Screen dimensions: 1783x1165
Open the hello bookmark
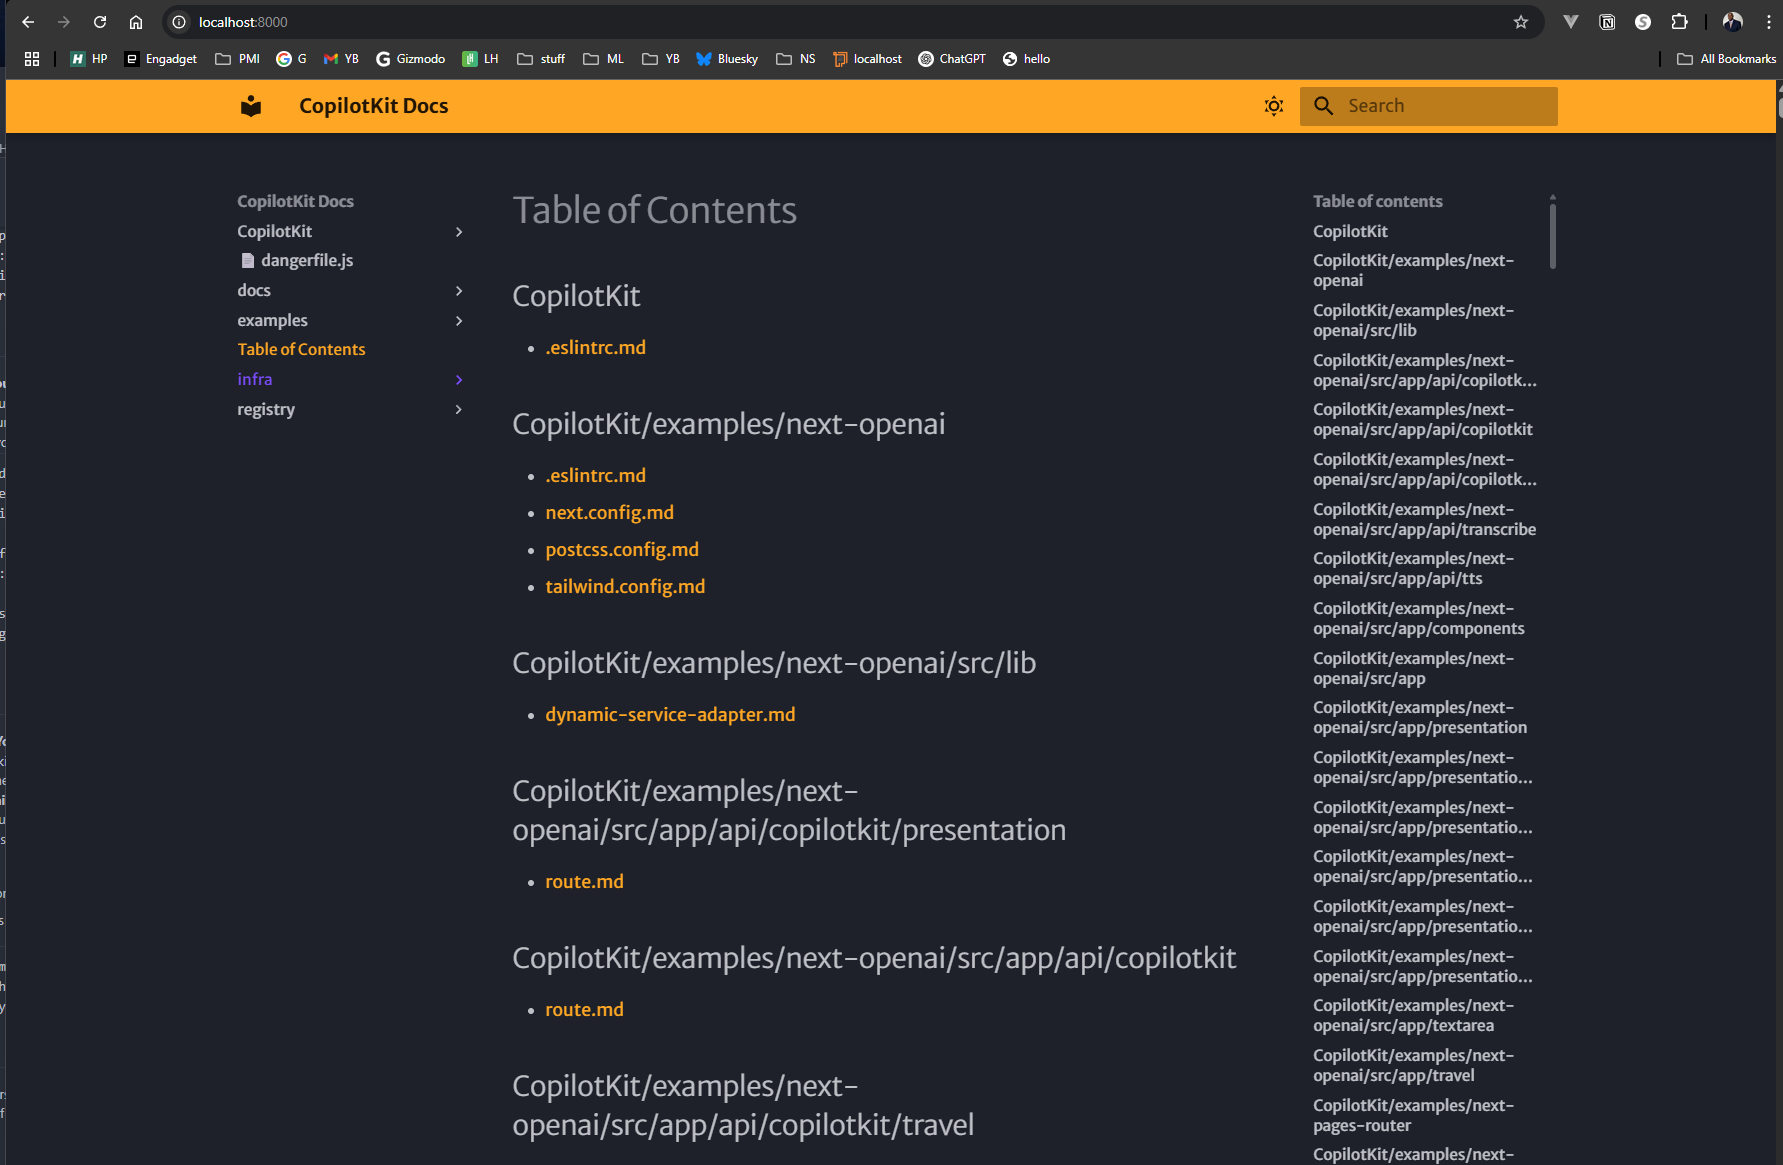click(x=1026, y=59)
